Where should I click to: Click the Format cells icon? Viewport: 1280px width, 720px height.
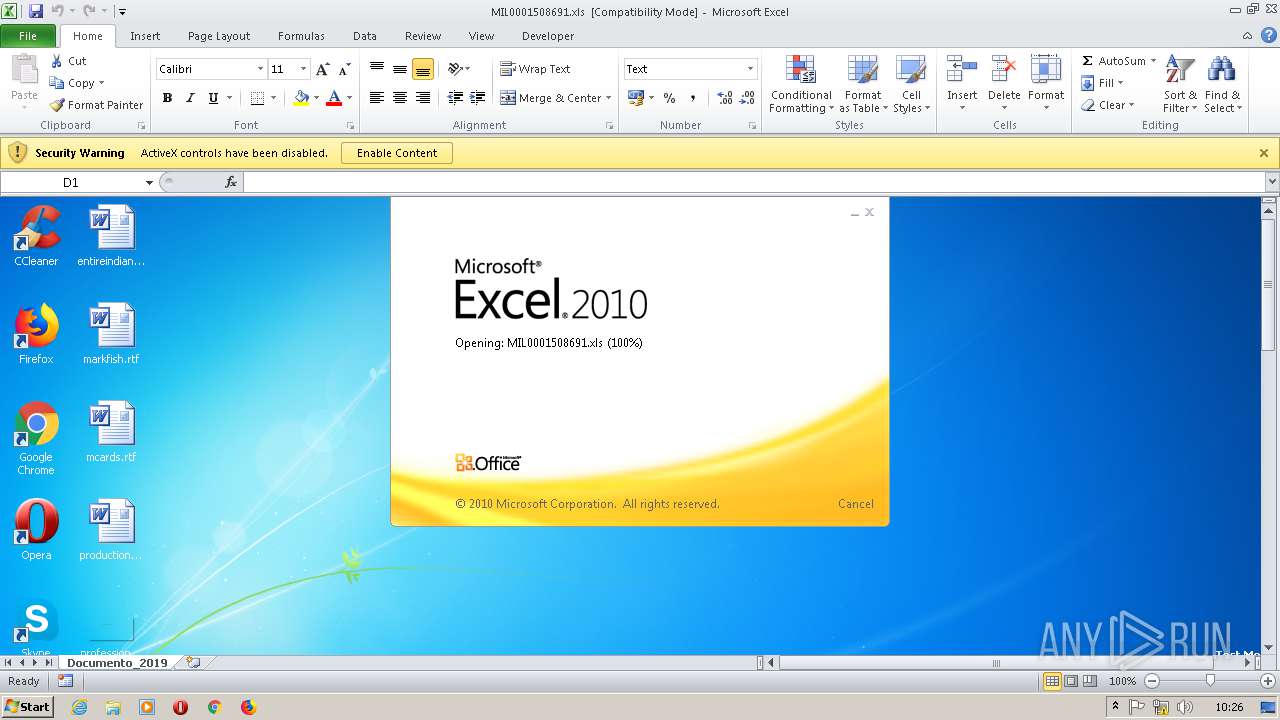tap(1046, 69)
